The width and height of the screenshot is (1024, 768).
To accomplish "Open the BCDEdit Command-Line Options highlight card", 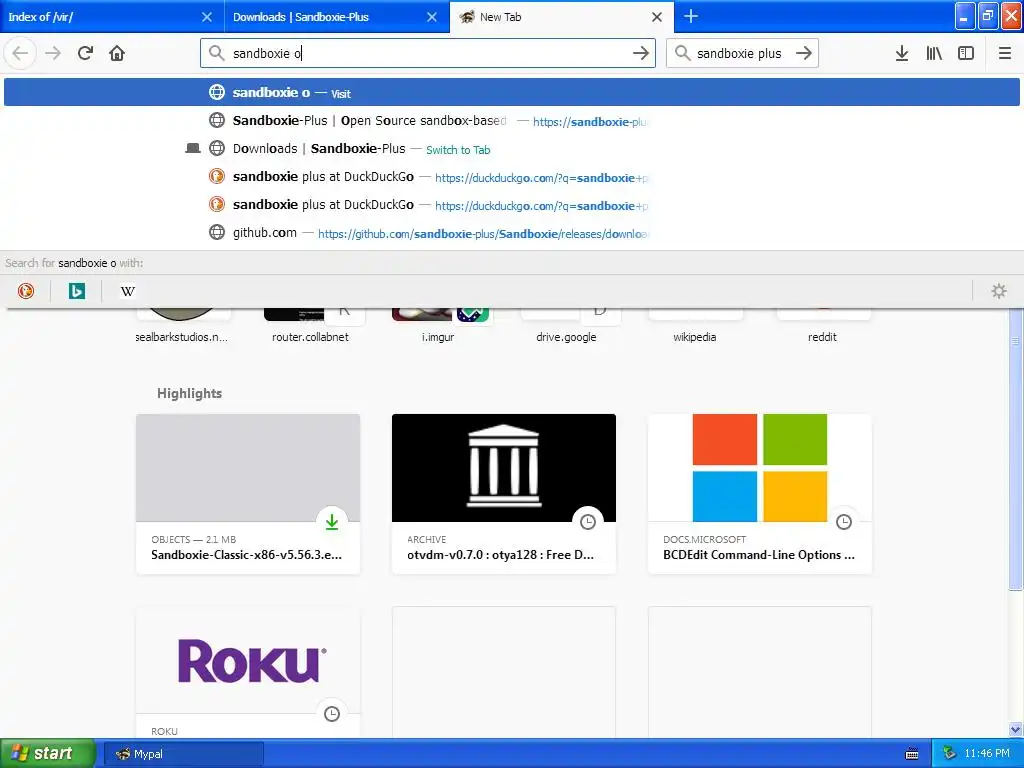I will [x=760, y=494].
